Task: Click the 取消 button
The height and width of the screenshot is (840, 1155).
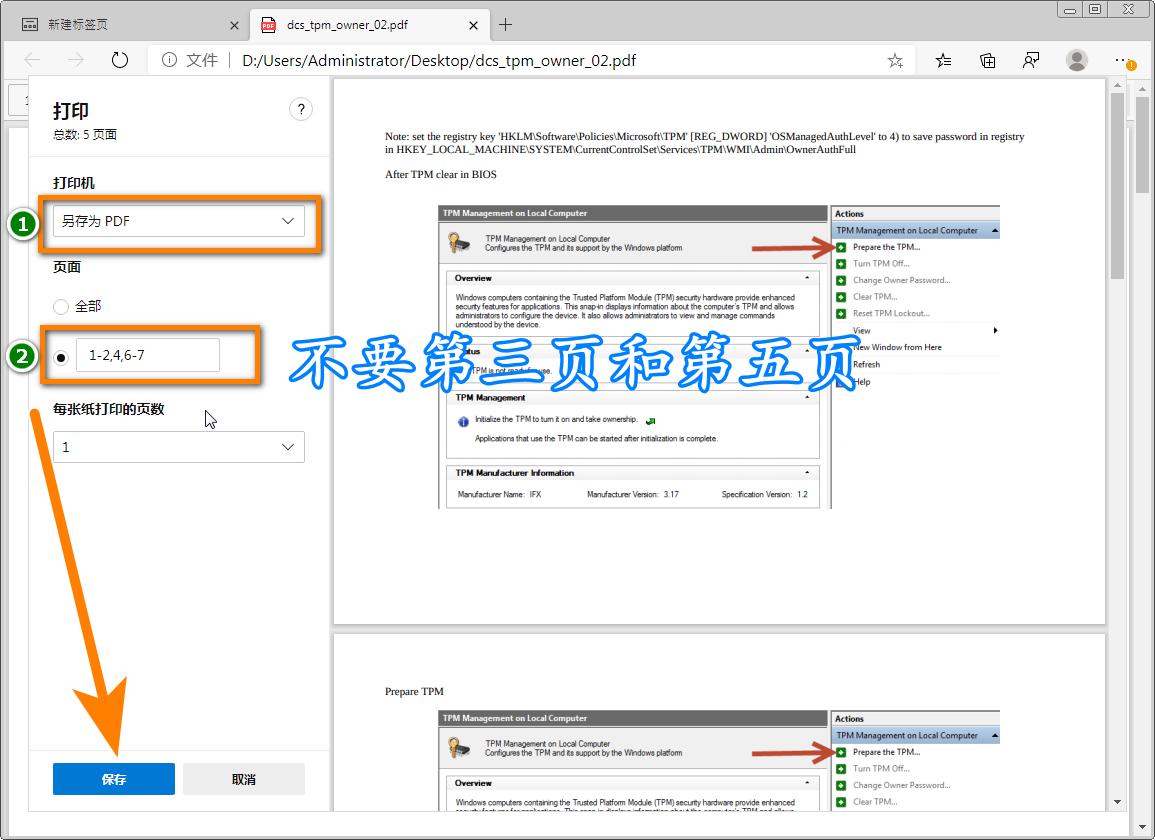Action: tap(243, 778)
